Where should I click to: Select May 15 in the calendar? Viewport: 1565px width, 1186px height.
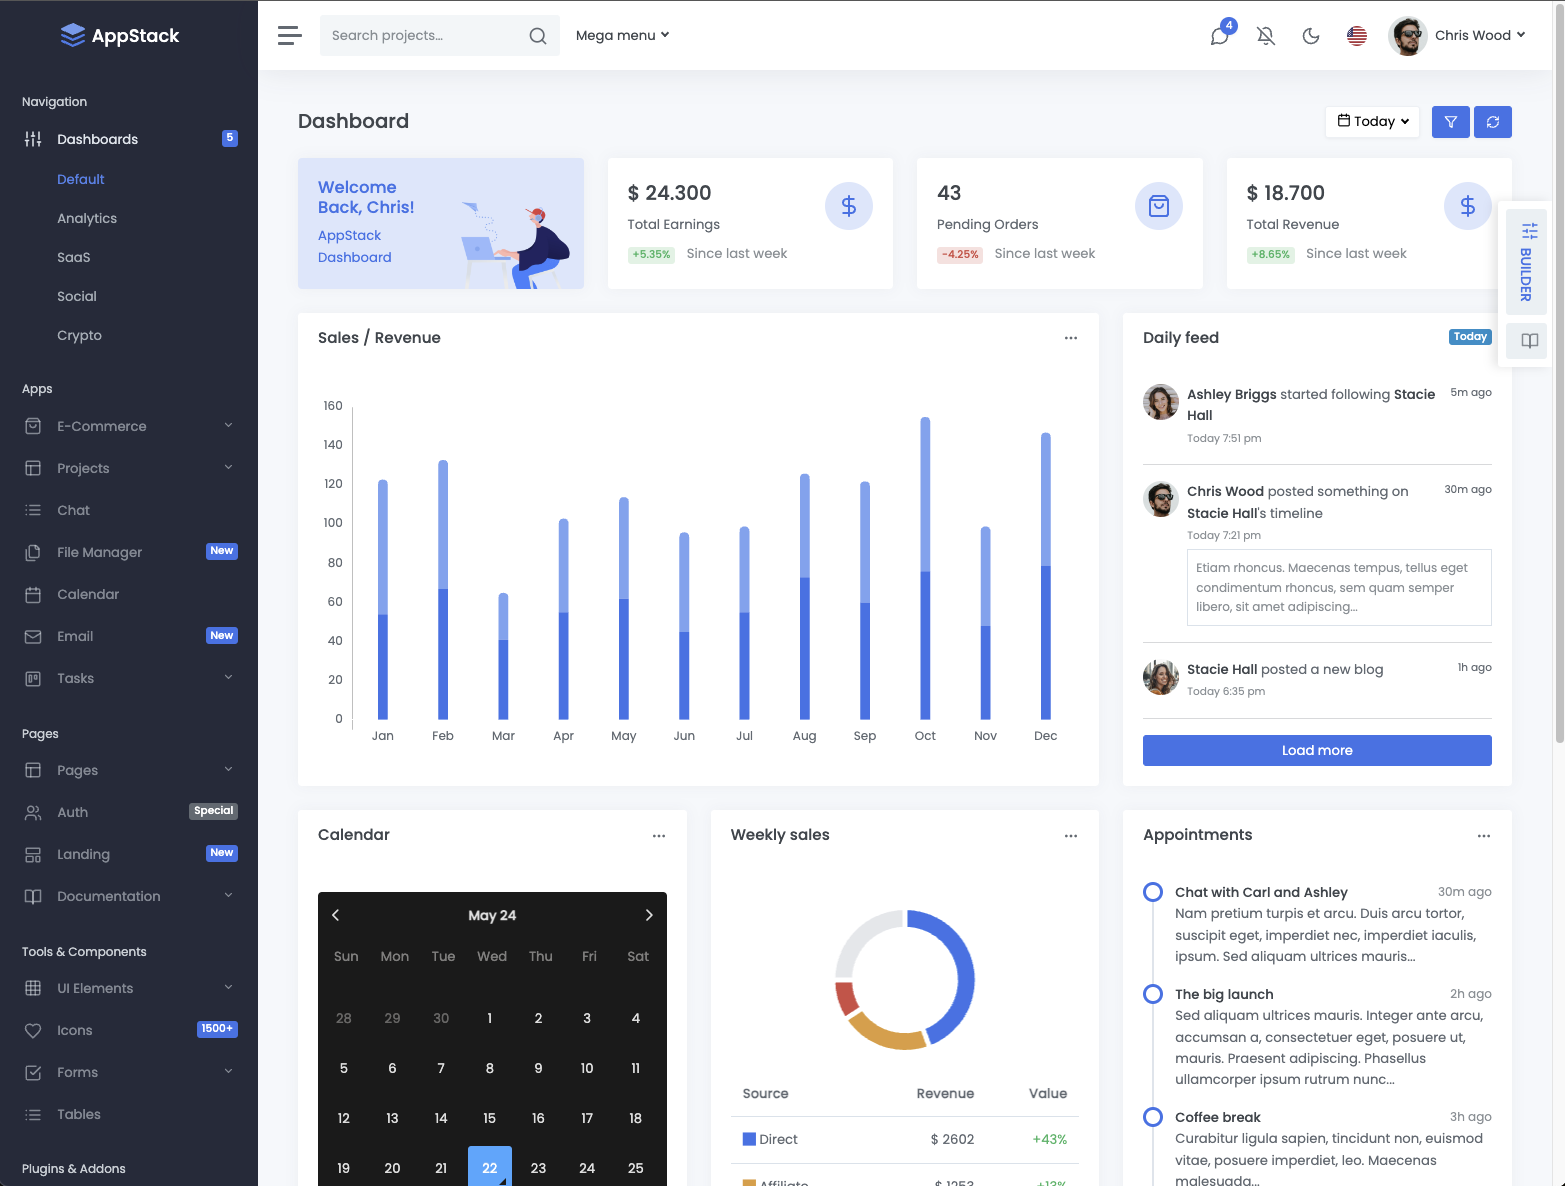[x=490, y=1118]
